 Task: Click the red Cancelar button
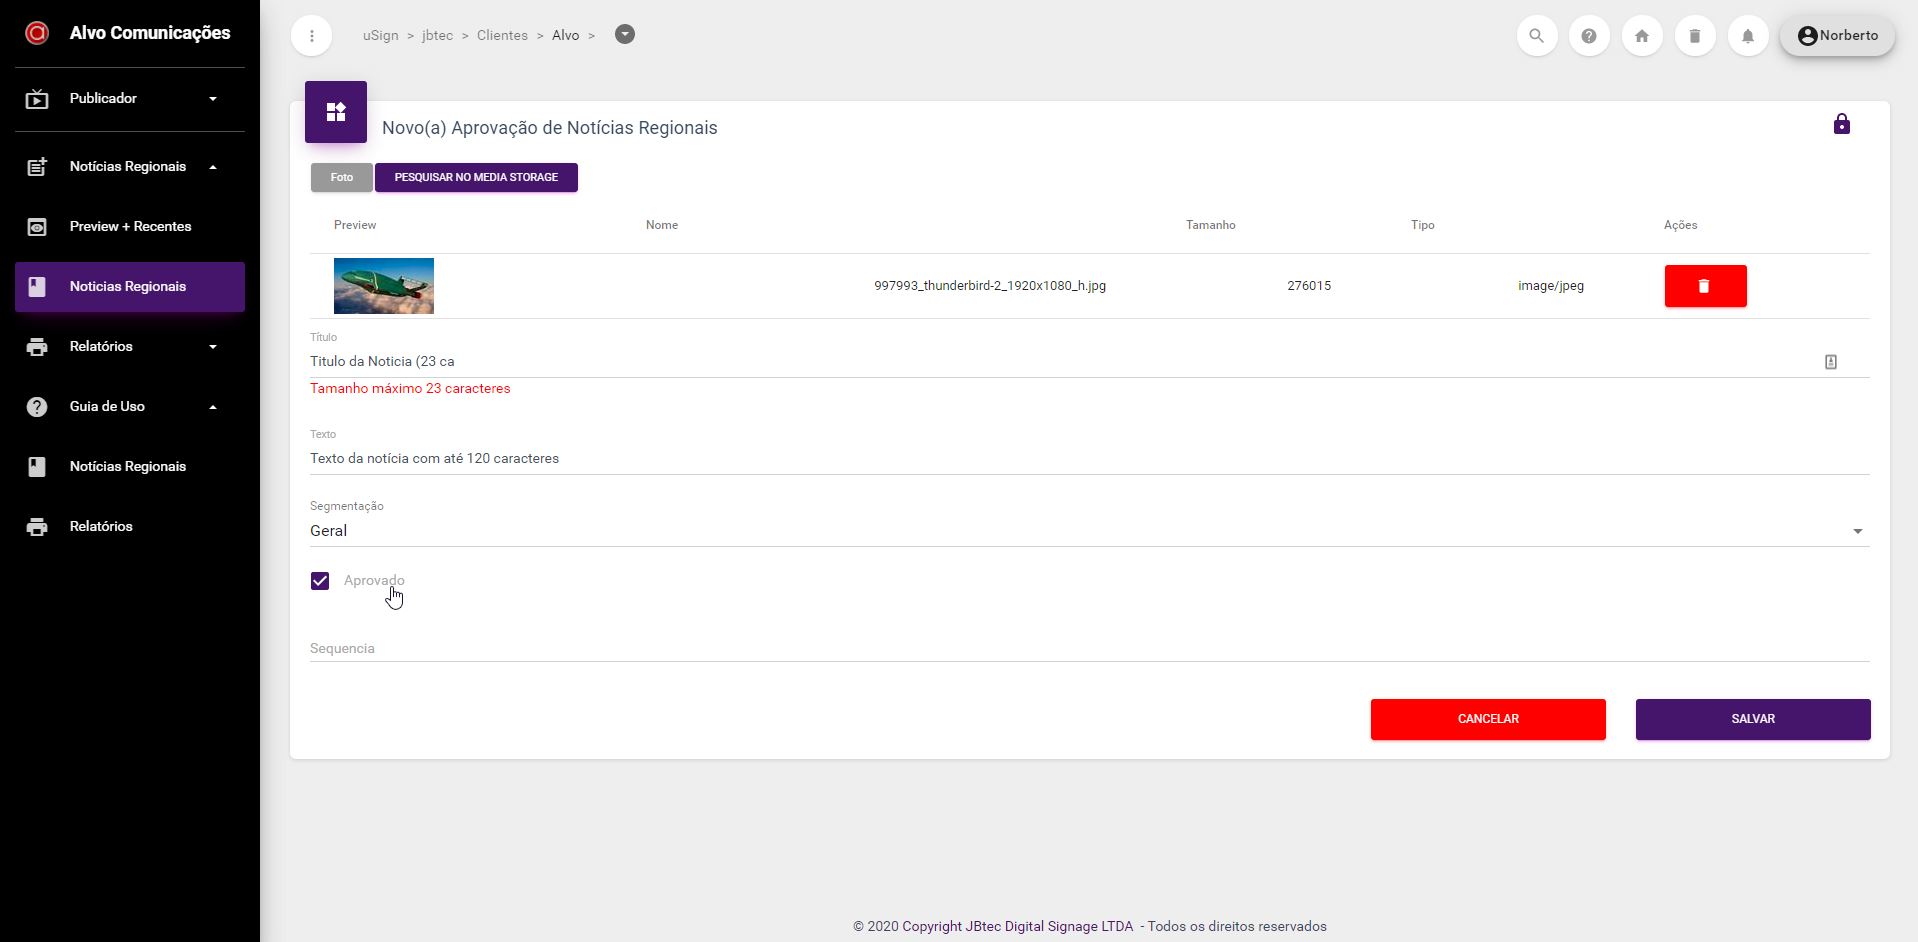coord(1488,720)
